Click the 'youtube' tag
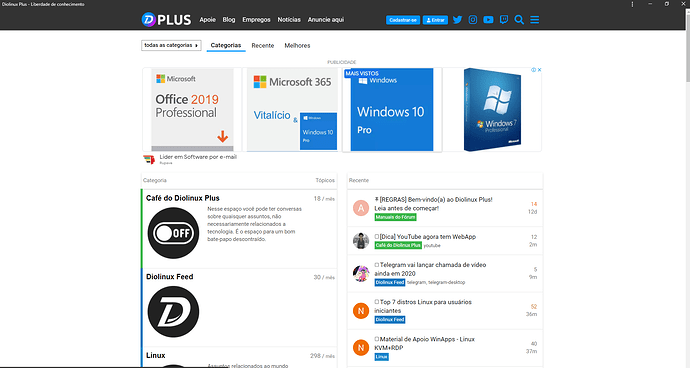This screenshot has height=368, width=690. click(432, 246)
